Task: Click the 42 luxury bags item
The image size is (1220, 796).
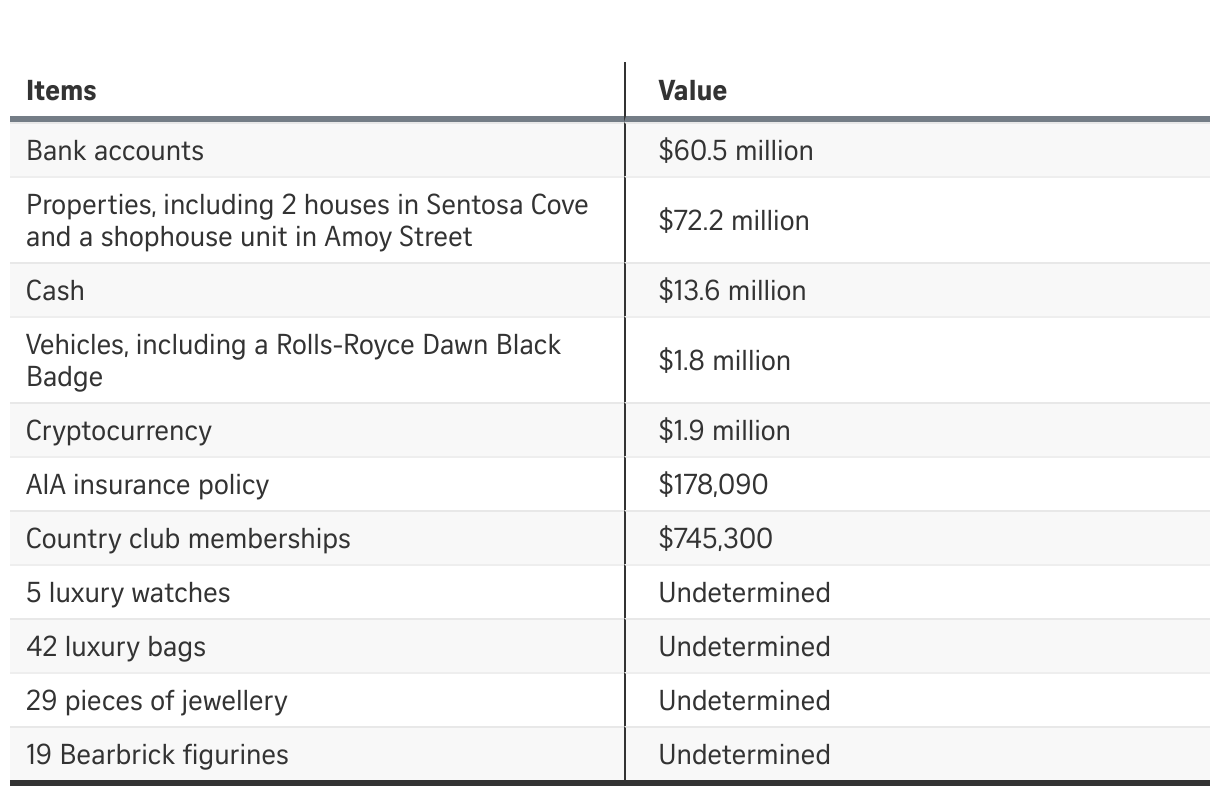Action: point(116,647)
